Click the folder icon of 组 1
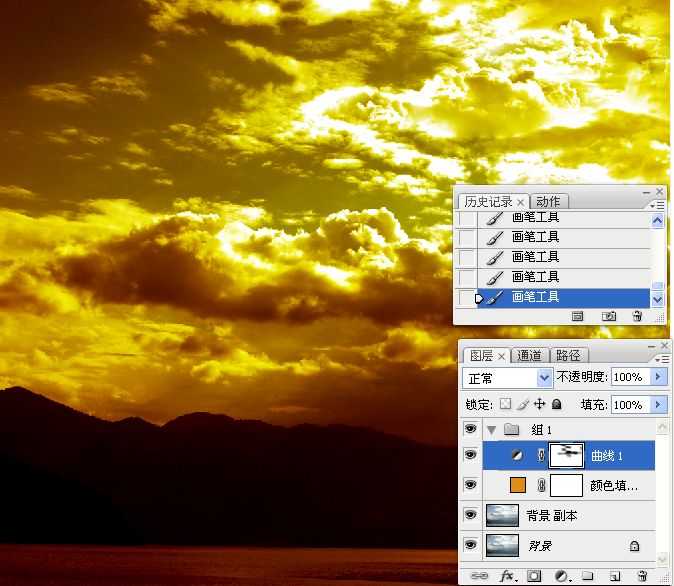674x586 pixels. coord(511,429)
